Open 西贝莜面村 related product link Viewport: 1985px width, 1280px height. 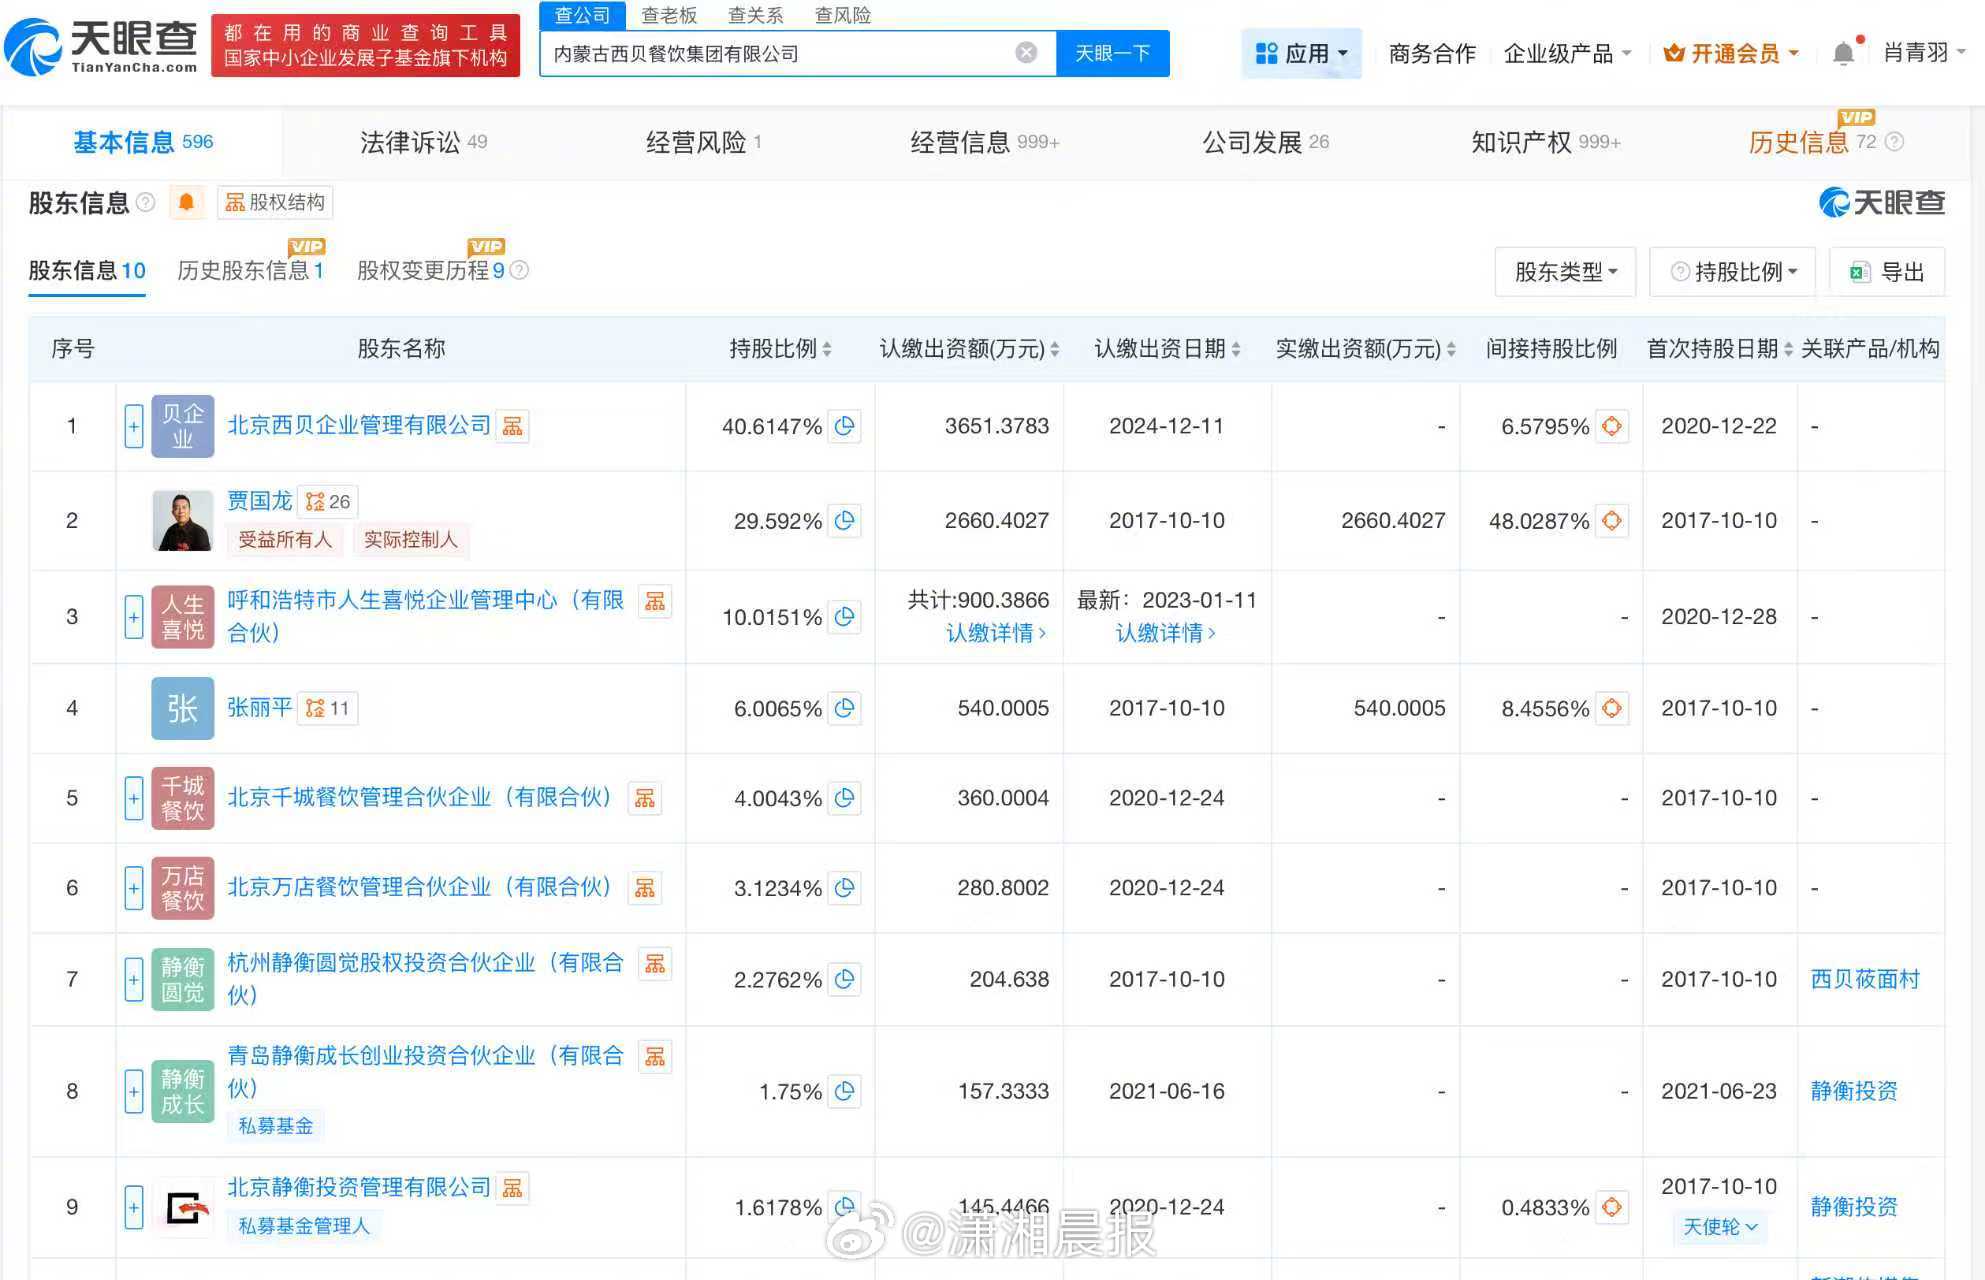(1865, 979)
